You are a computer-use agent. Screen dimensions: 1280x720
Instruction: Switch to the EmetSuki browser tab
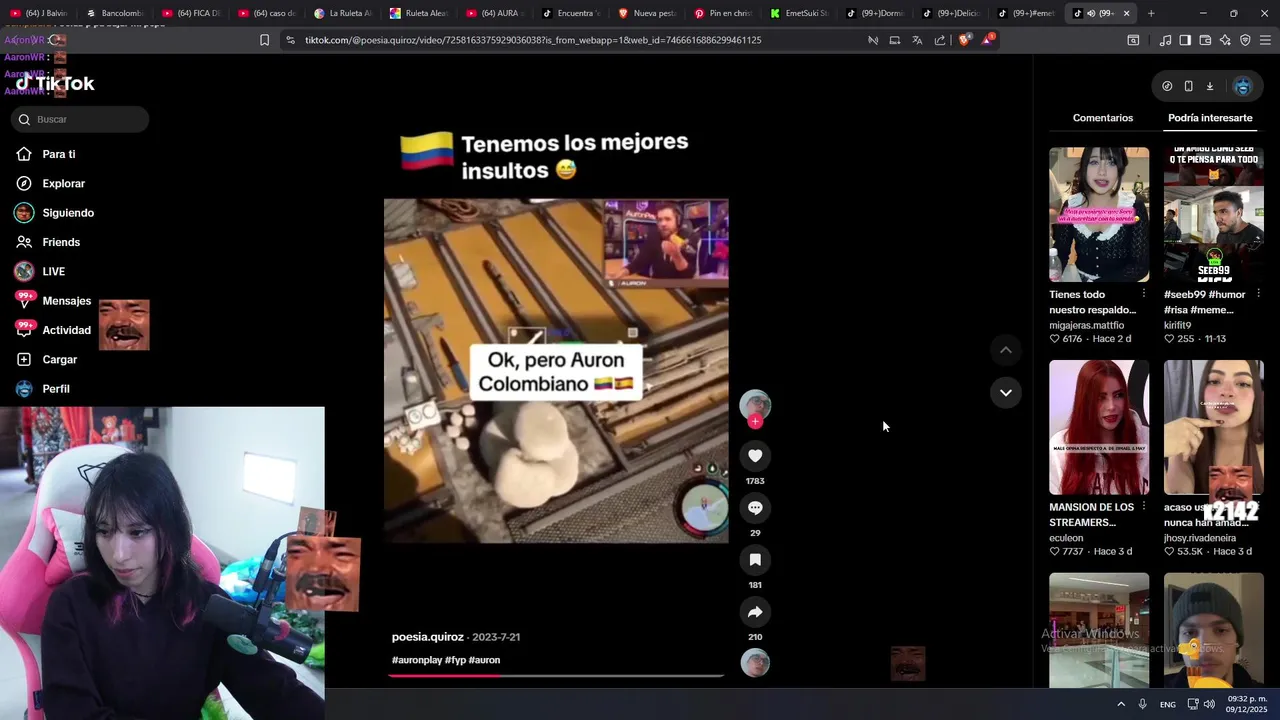pyautogui.click(x=798, y=13)
